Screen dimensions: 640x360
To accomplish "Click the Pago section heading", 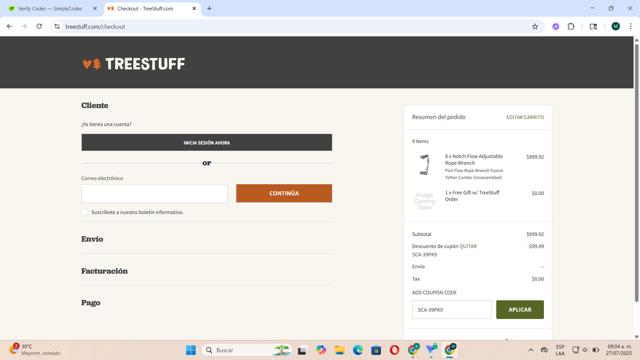I will click(91, 302).
